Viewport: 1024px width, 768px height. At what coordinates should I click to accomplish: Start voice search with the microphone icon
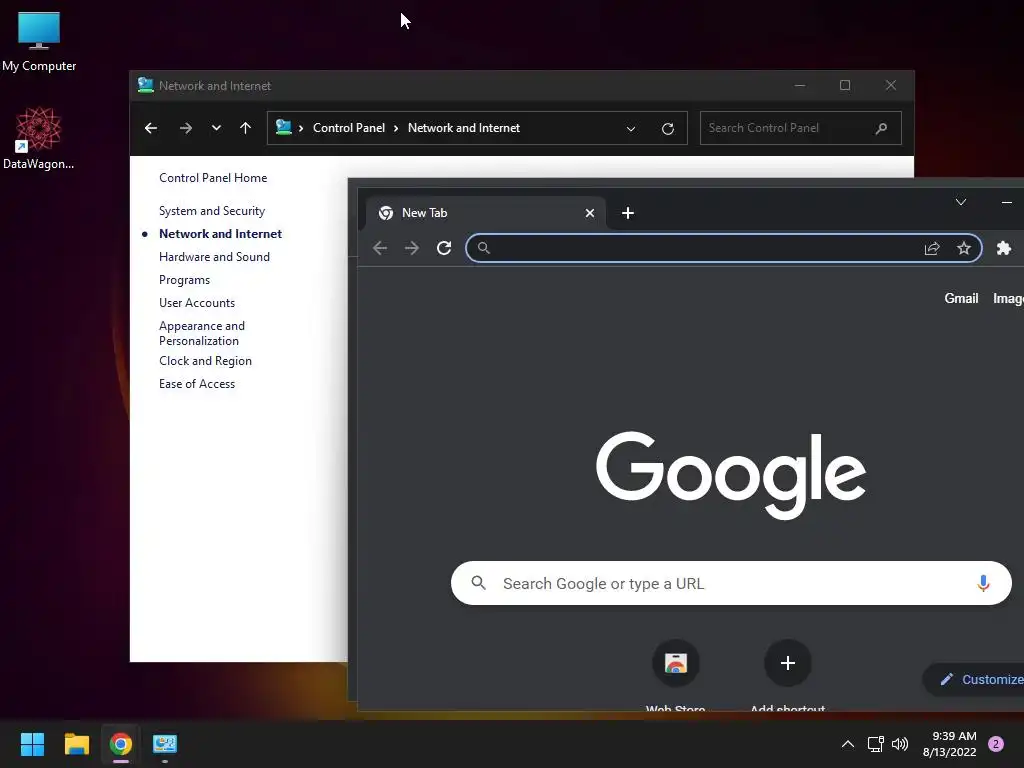point(983,583)
